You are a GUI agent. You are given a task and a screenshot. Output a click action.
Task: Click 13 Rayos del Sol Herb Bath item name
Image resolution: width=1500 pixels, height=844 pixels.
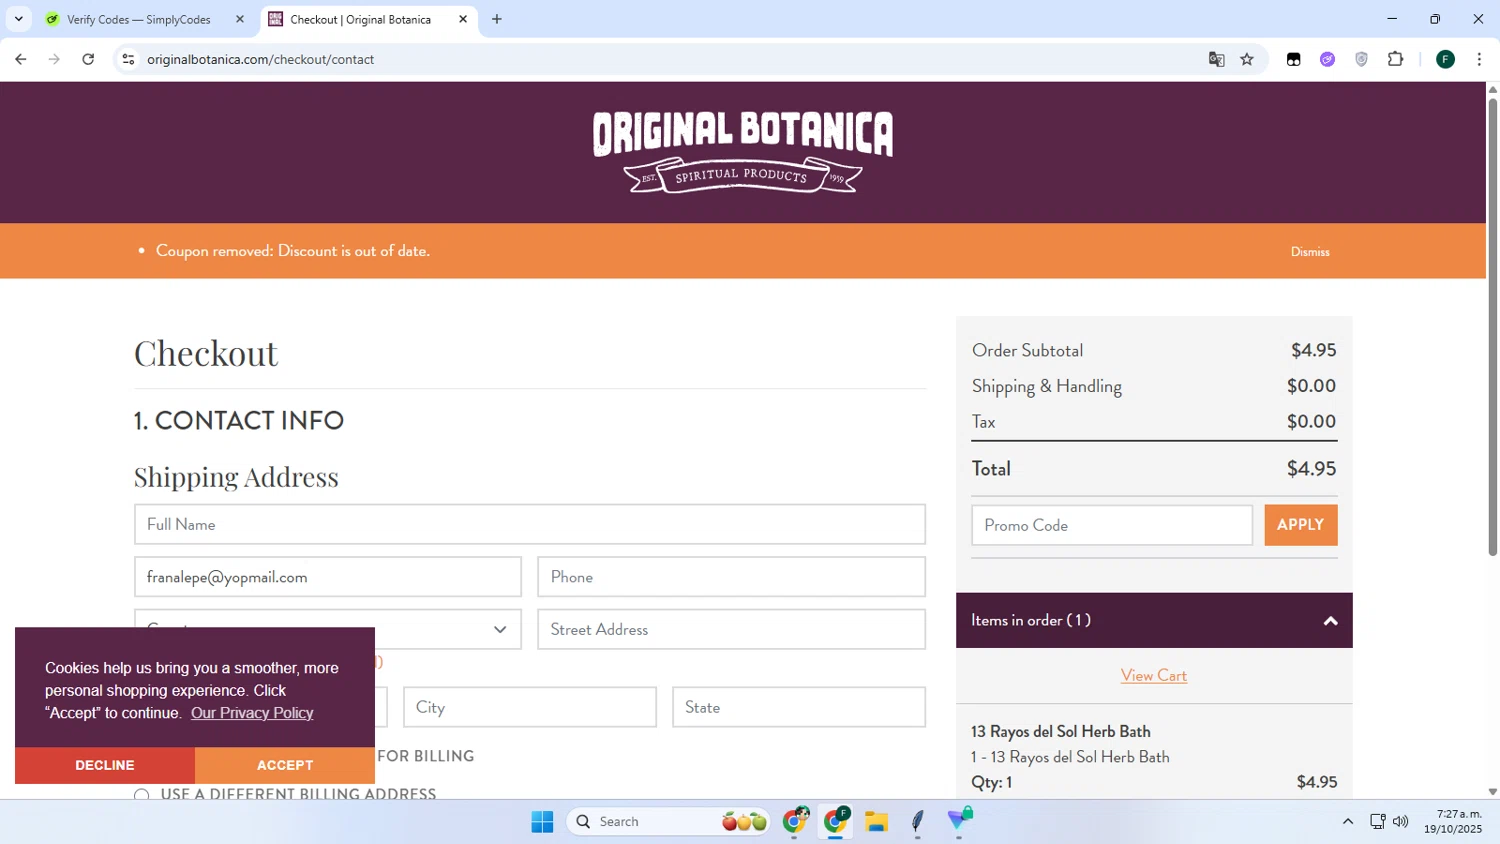(1061, 732)
